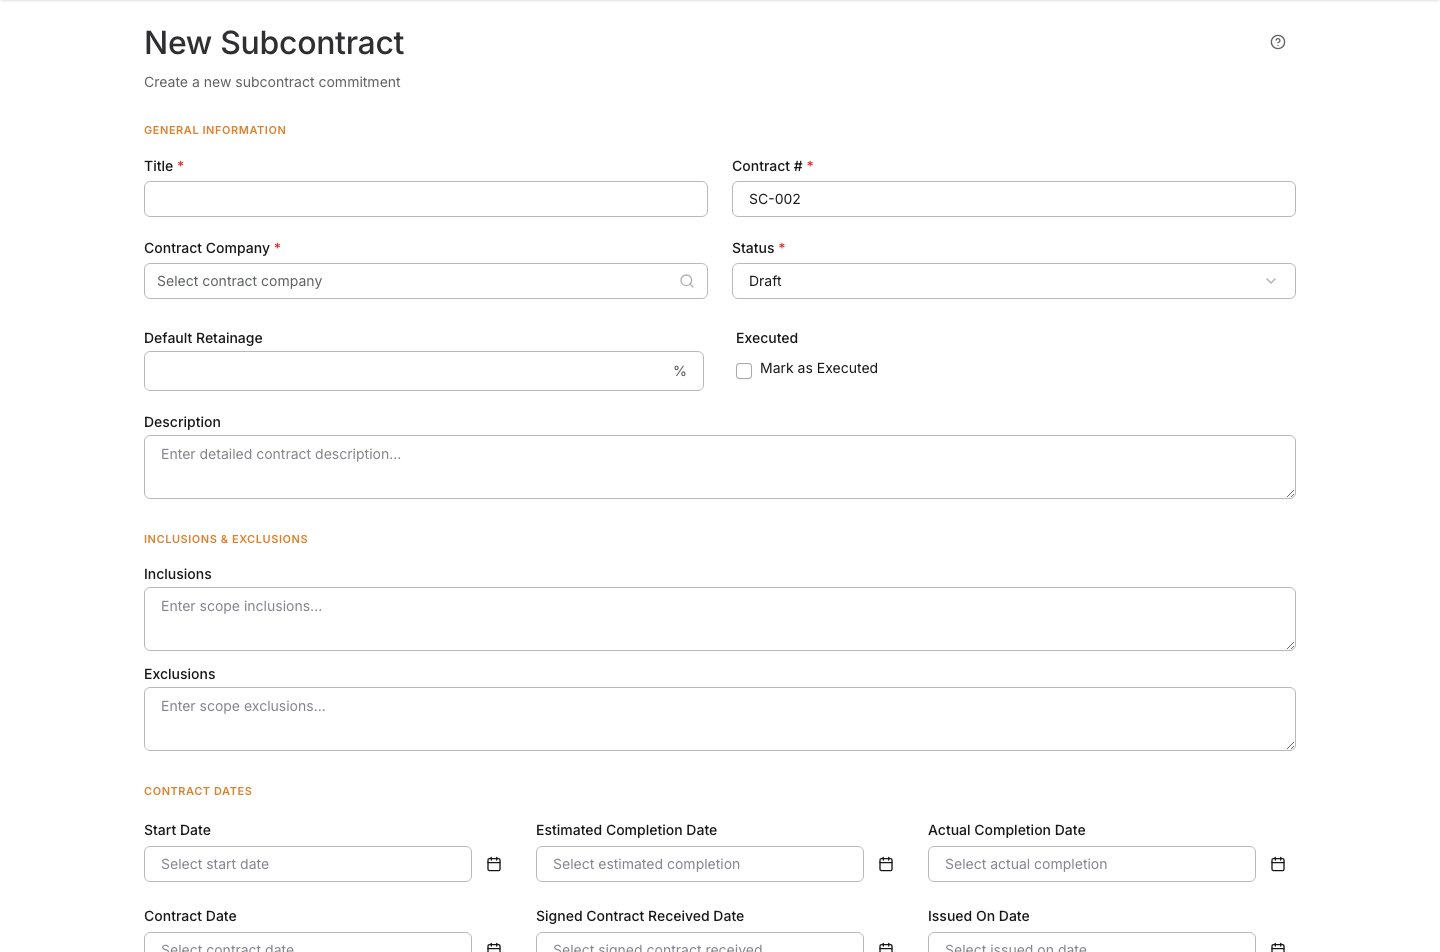Screen dimensions: 1440x952
Task: Click the Select estimated completion field
Action: pyautogui.click(x=700, y=864)
